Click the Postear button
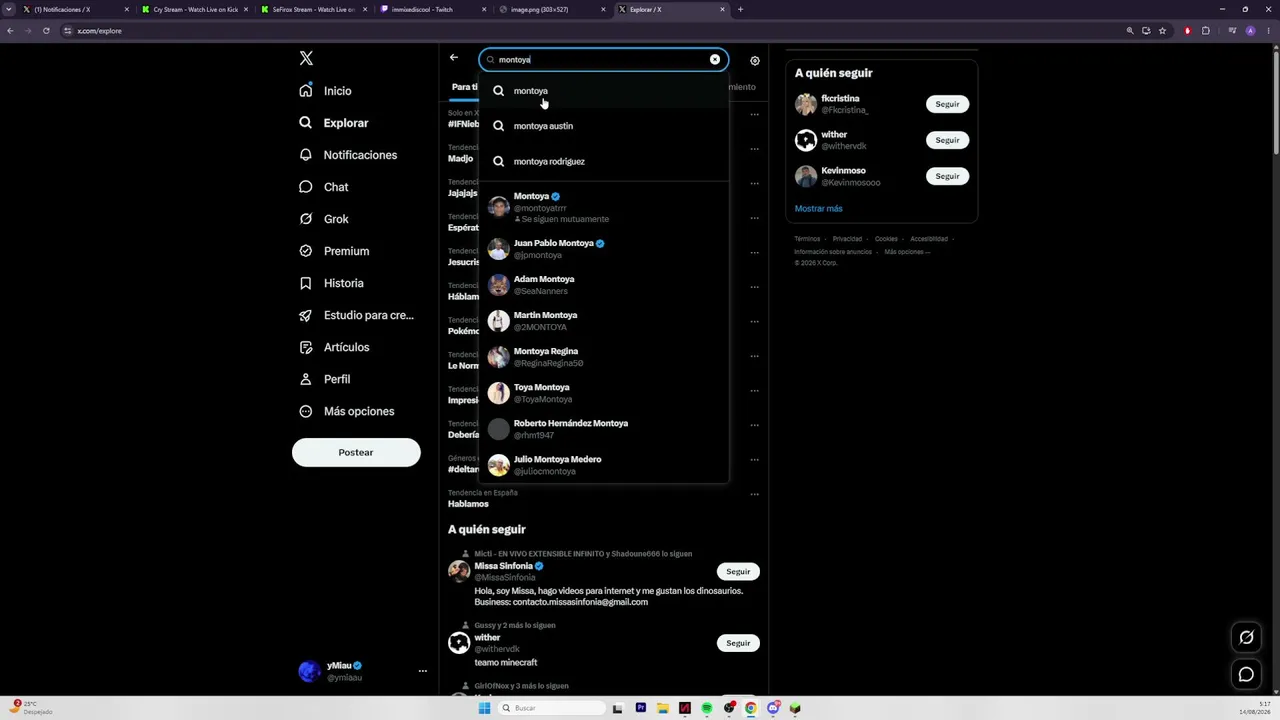 356,452
